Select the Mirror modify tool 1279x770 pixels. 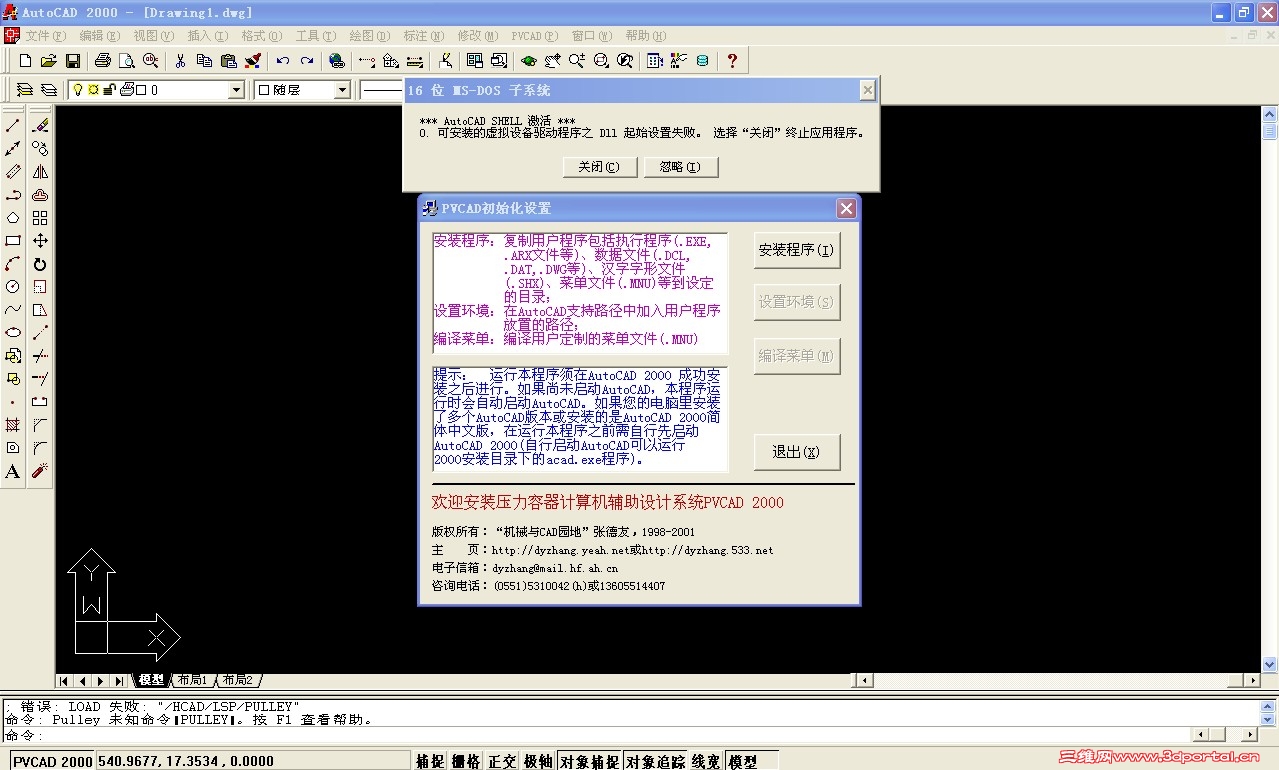pos(40,172)
